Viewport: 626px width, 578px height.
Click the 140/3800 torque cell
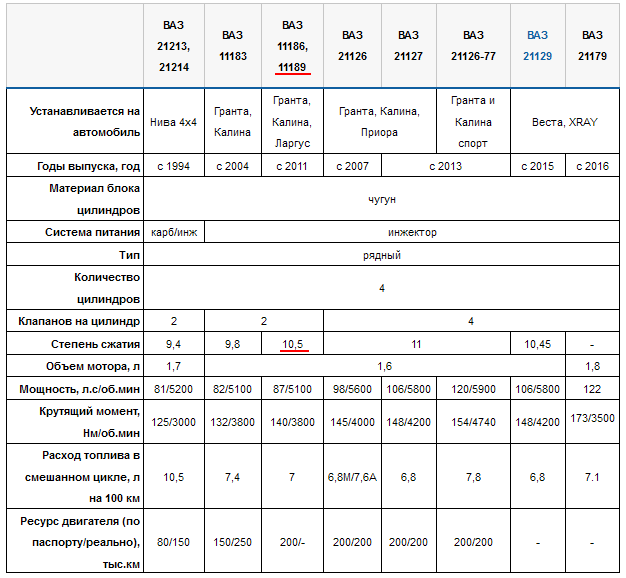click(292, 422)
